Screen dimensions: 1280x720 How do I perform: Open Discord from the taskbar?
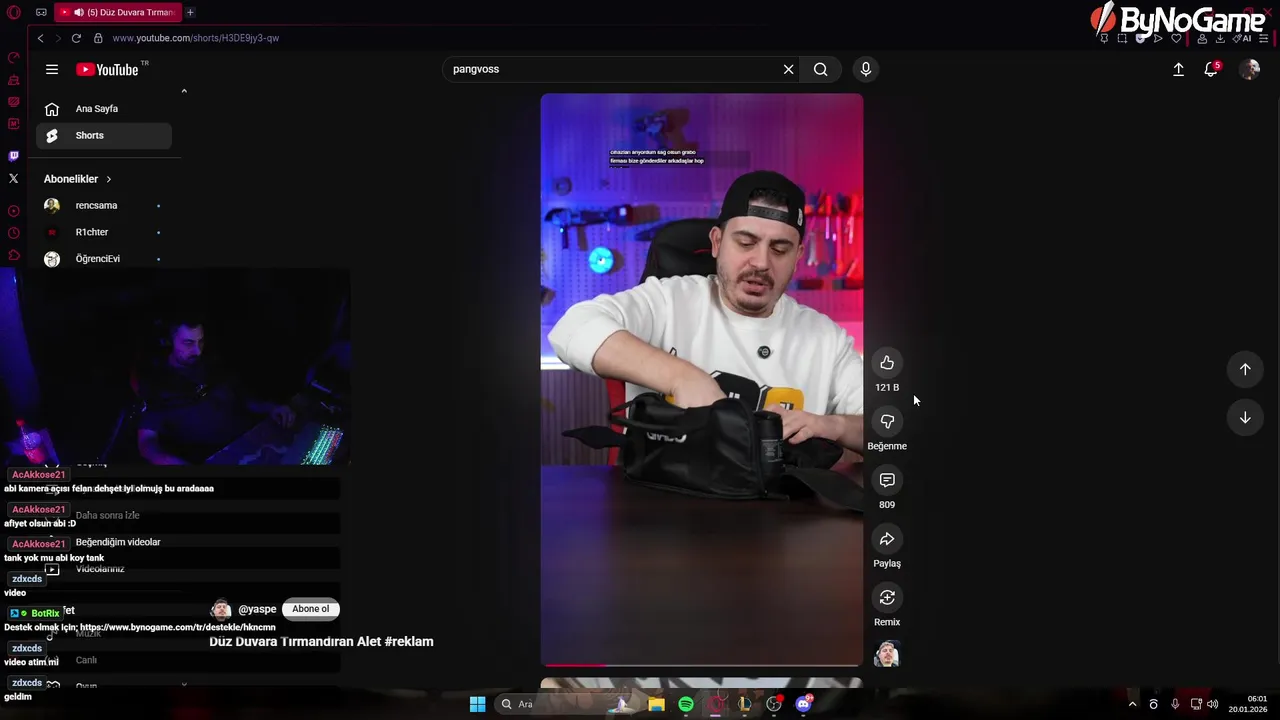(803, 704)
